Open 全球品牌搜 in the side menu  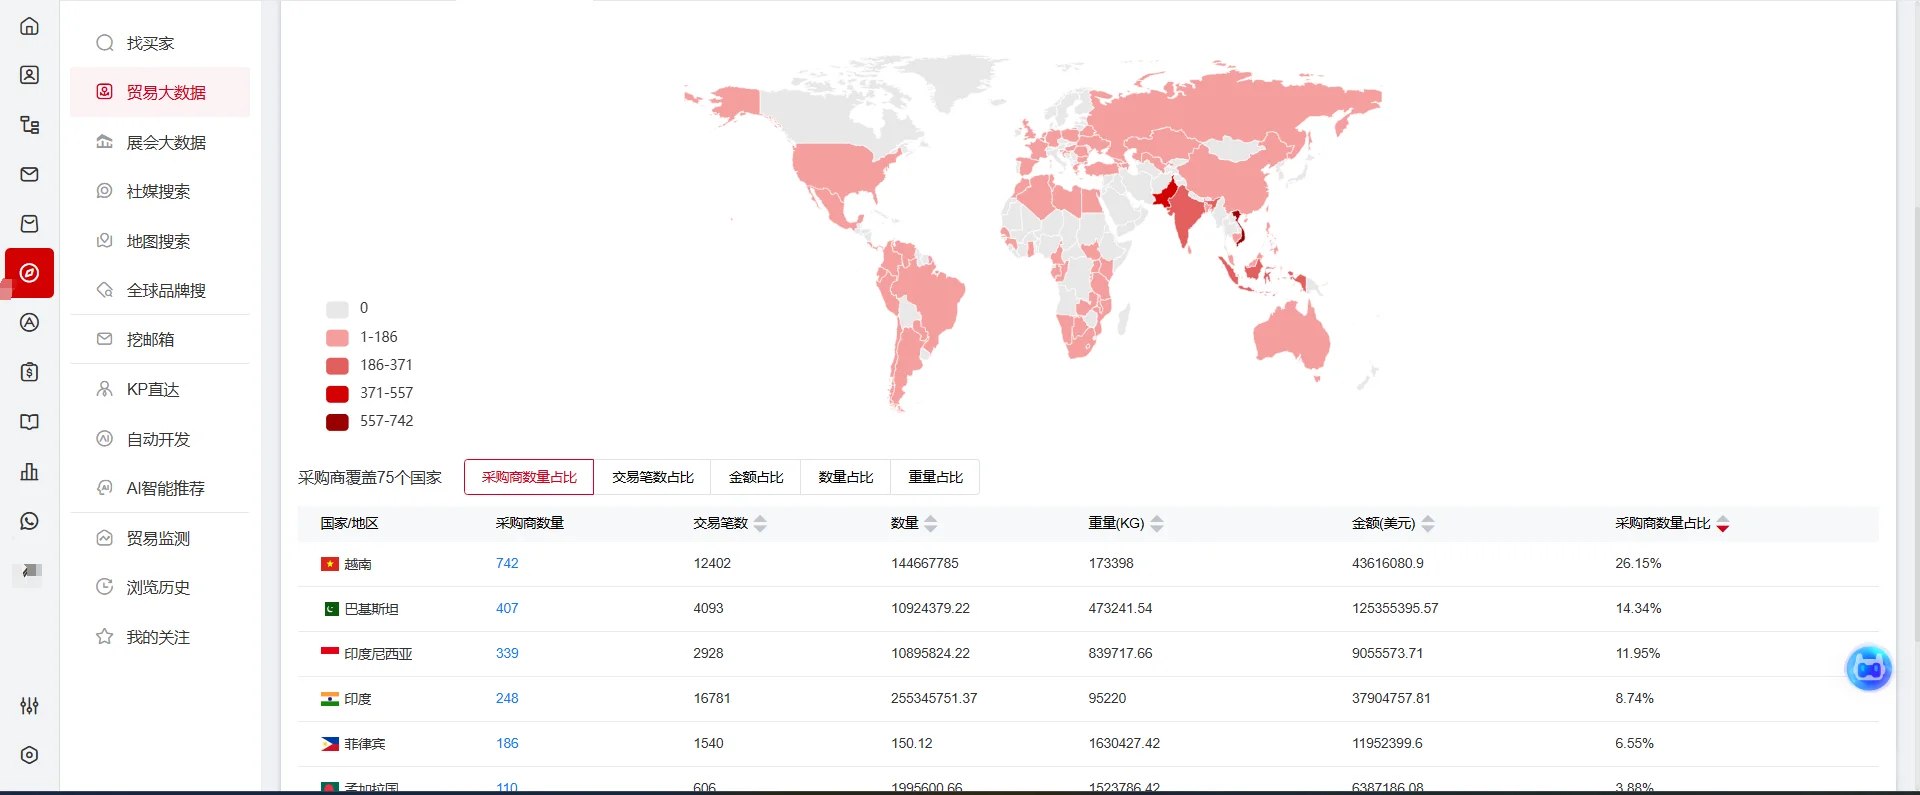160,290
